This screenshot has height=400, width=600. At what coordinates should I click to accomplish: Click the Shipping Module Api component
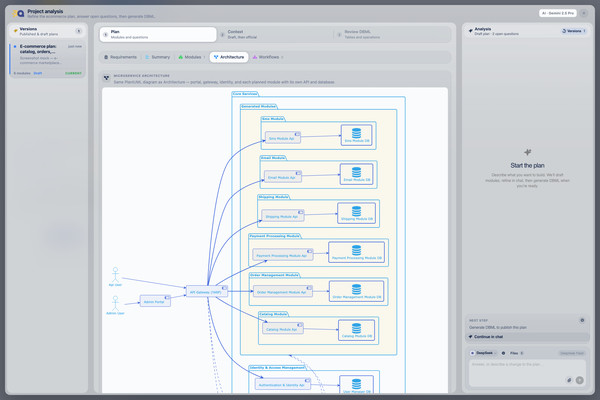click(x=283, y=216)
